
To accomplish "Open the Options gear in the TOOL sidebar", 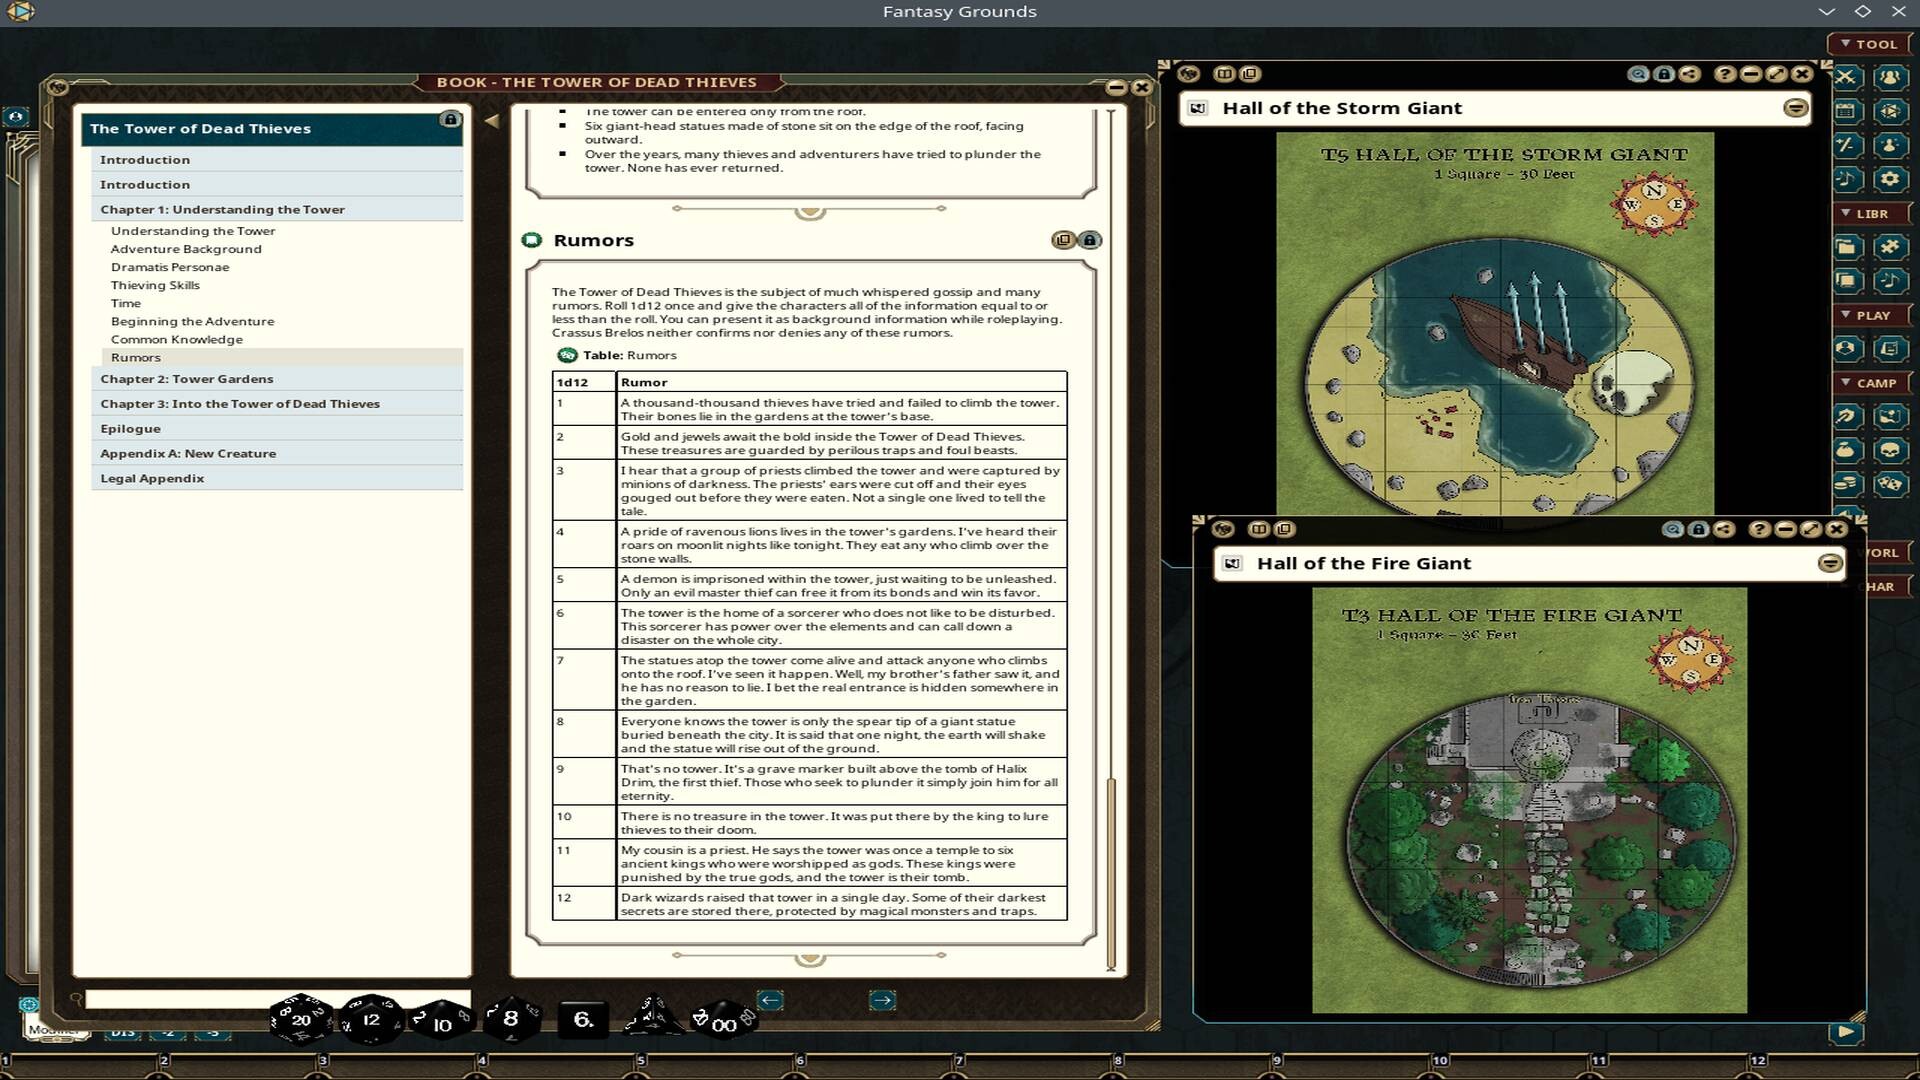I will (1890, 178).
